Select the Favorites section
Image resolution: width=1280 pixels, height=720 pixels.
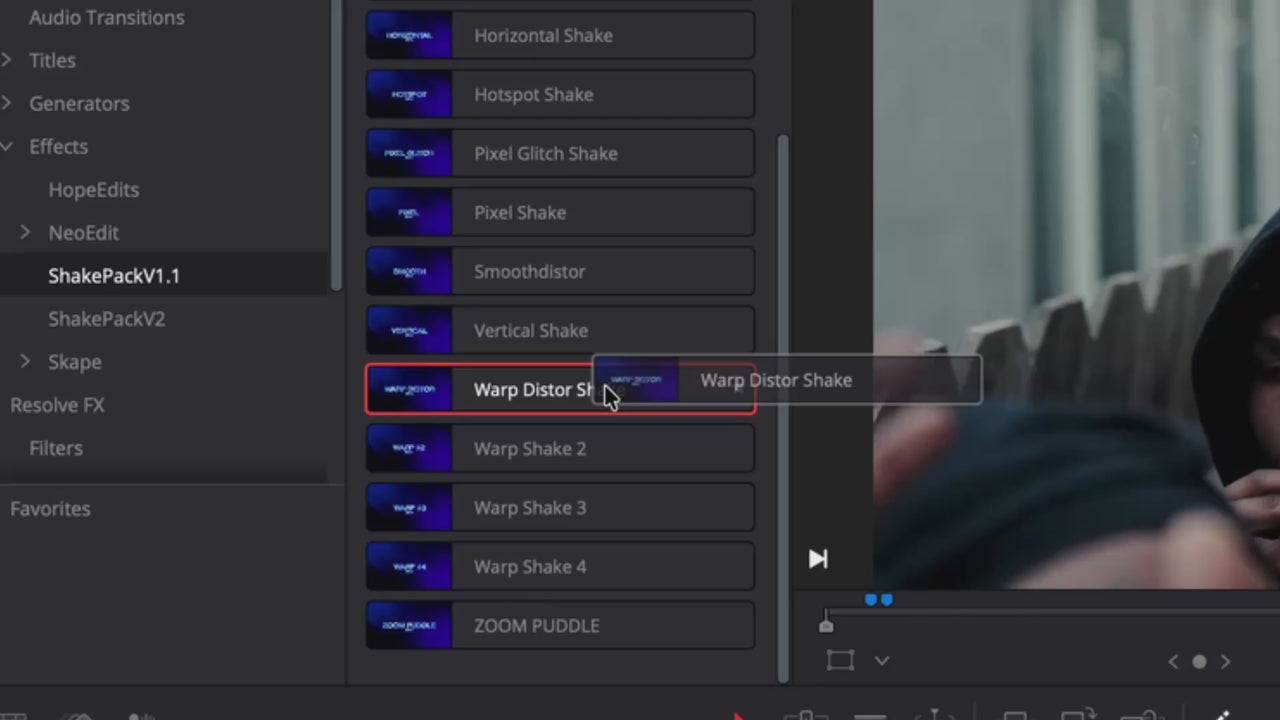(50, 509)
